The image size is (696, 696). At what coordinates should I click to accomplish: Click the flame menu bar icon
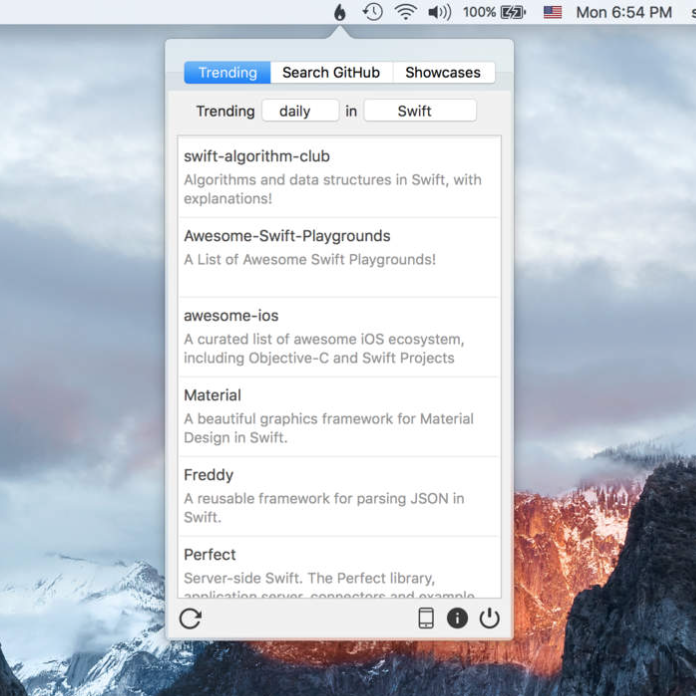(340, 12)
